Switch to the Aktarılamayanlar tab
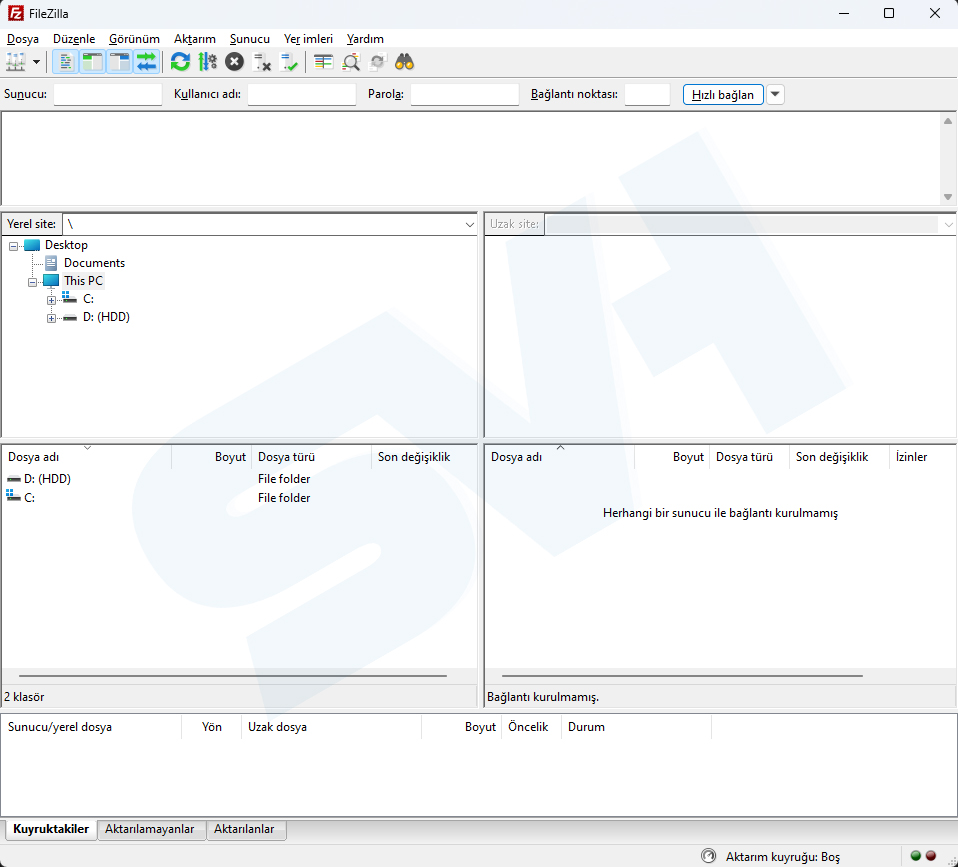This screenshot has width=958, height=867. pos(150,829)
